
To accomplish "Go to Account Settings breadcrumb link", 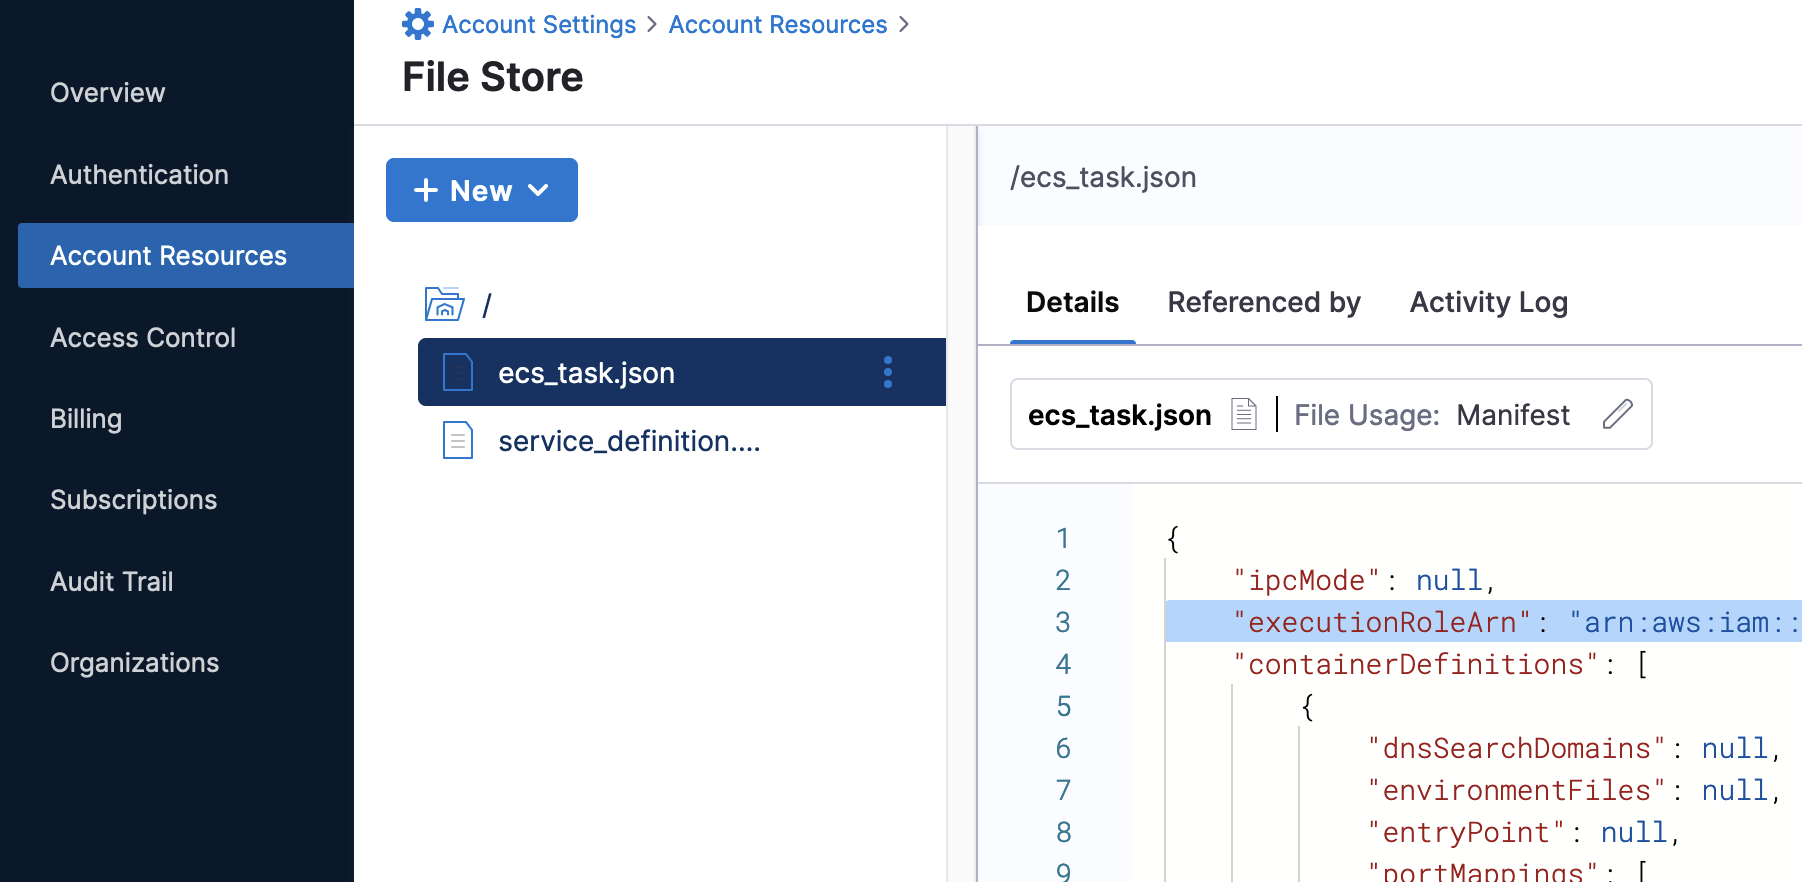I will (x=538, y=24).
